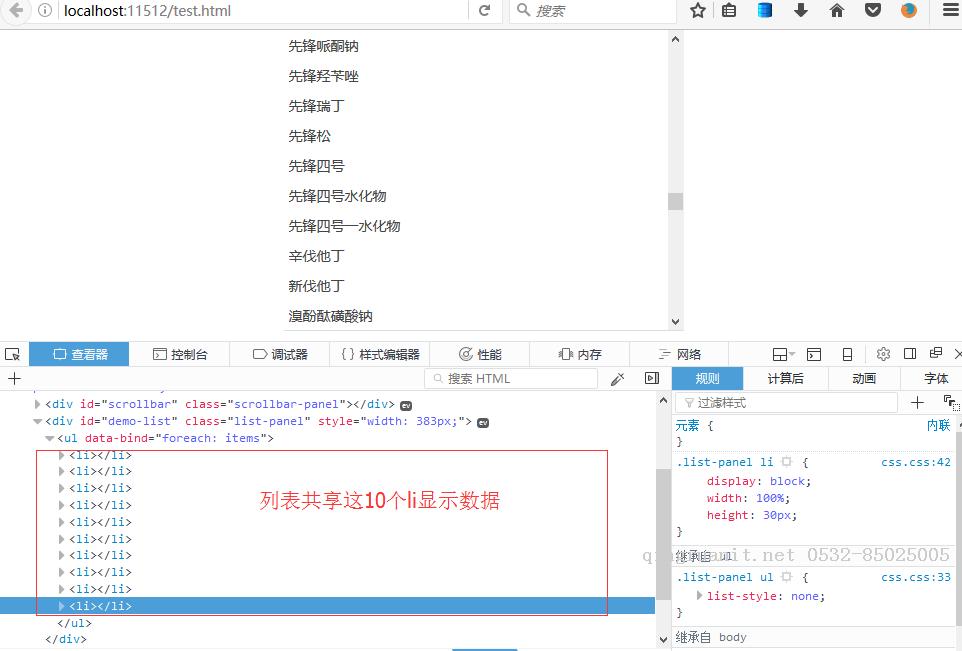Click inside the 搜索 HTML search field

click(510, 378)
